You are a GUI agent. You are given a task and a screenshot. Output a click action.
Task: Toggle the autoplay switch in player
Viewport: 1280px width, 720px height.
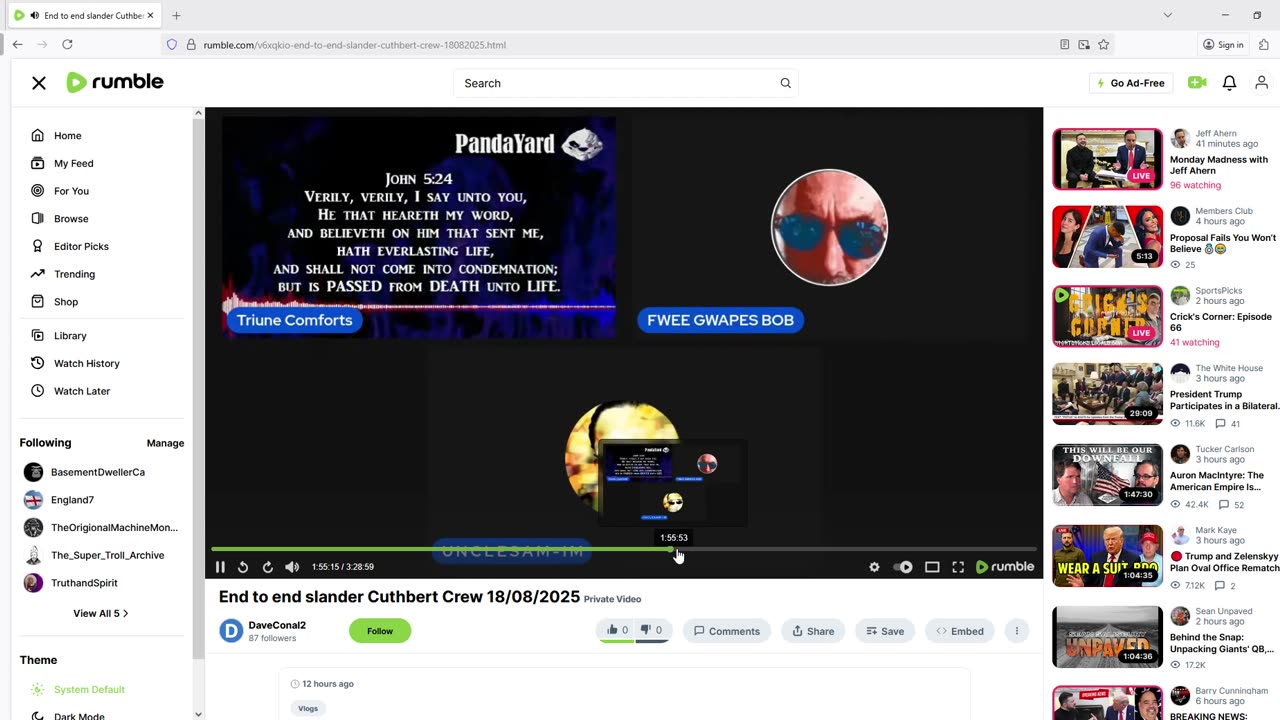click(x=903, y=567)
